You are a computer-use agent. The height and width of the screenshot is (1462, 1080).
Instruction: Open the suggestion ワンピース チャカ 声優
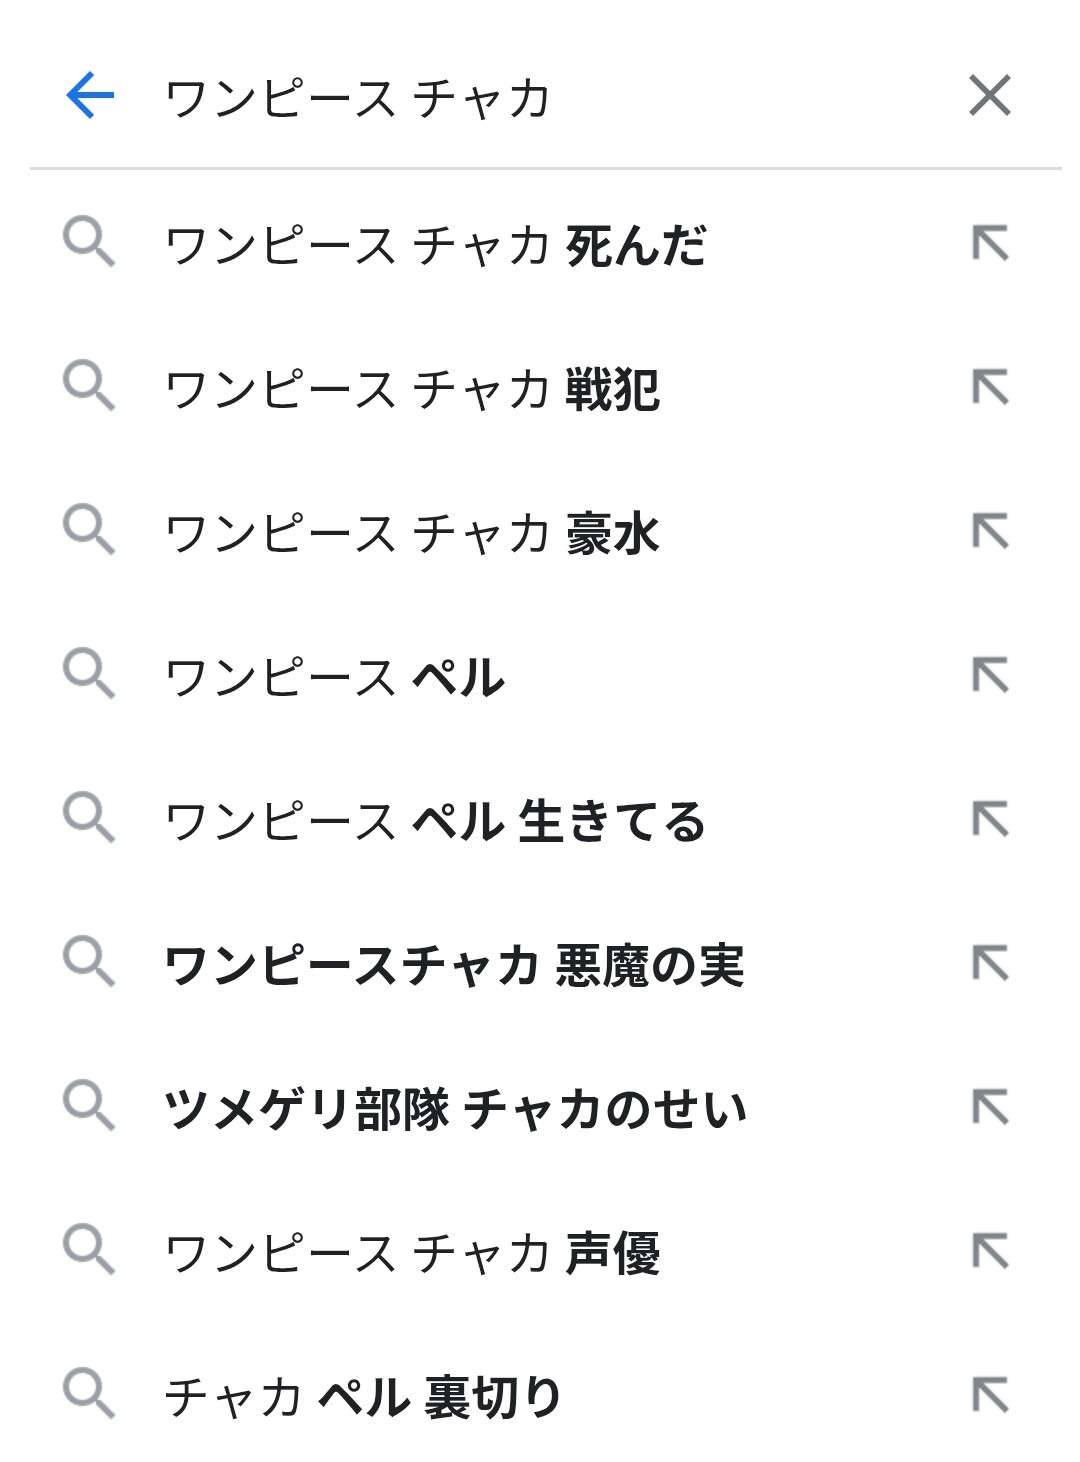pos(412,1253)
